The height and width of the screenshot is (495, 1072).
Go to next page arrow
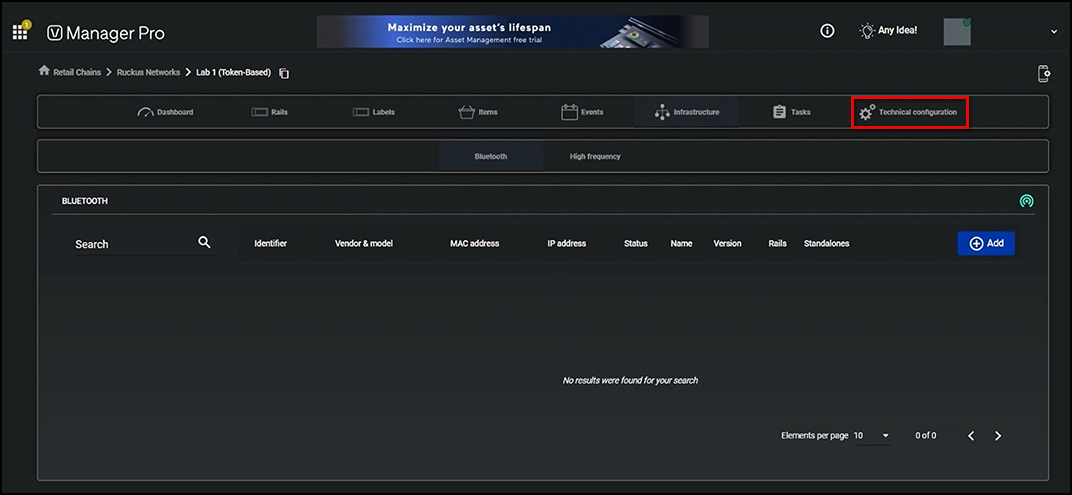pyautogui.click(x=998, y=436)
